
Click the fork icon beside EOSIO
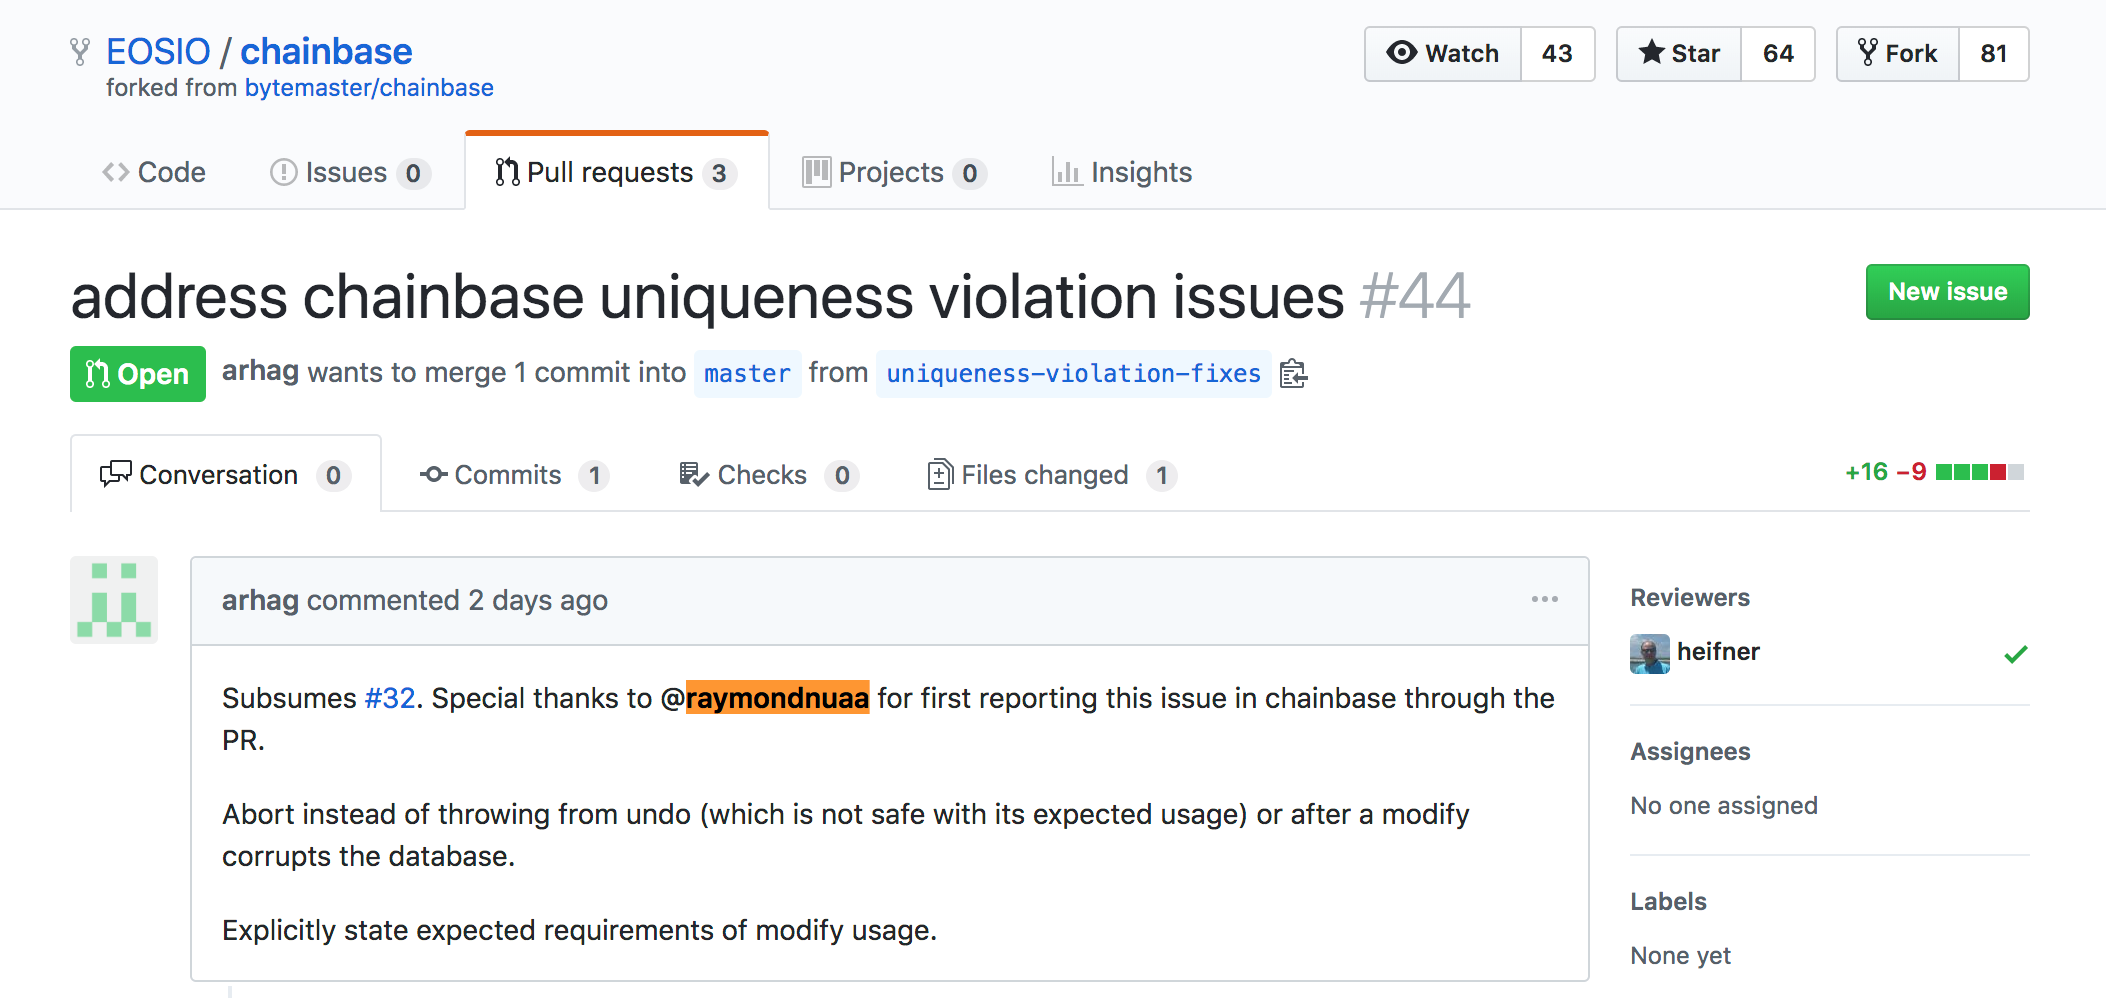point(80,52)
